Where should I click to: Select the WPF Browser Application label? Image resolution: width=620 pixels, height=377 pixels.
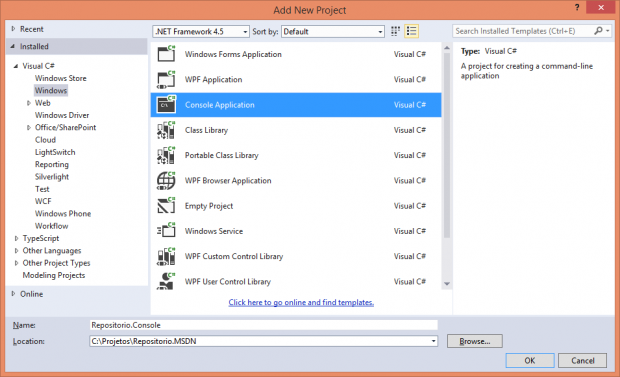coord(228,181)
